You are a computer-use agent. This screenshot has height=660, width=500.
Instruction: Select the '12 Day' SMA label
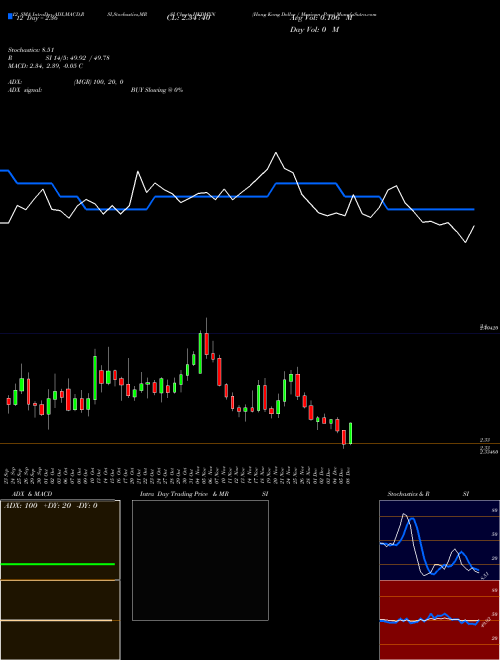(x=36, y=18)
